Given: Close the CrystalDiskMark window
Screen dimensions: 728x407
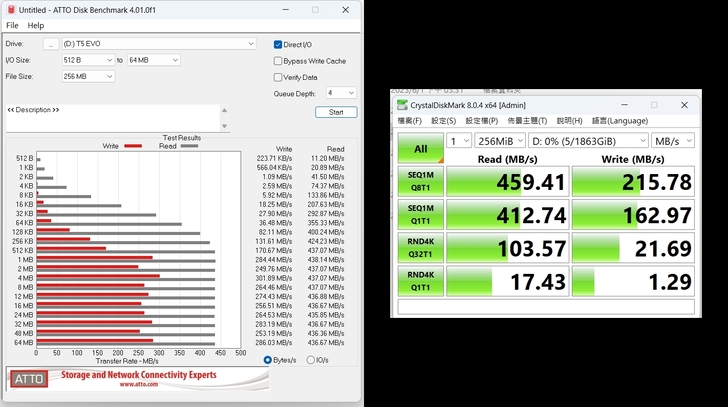Looking at the screenshot, I should pos(685,104).
